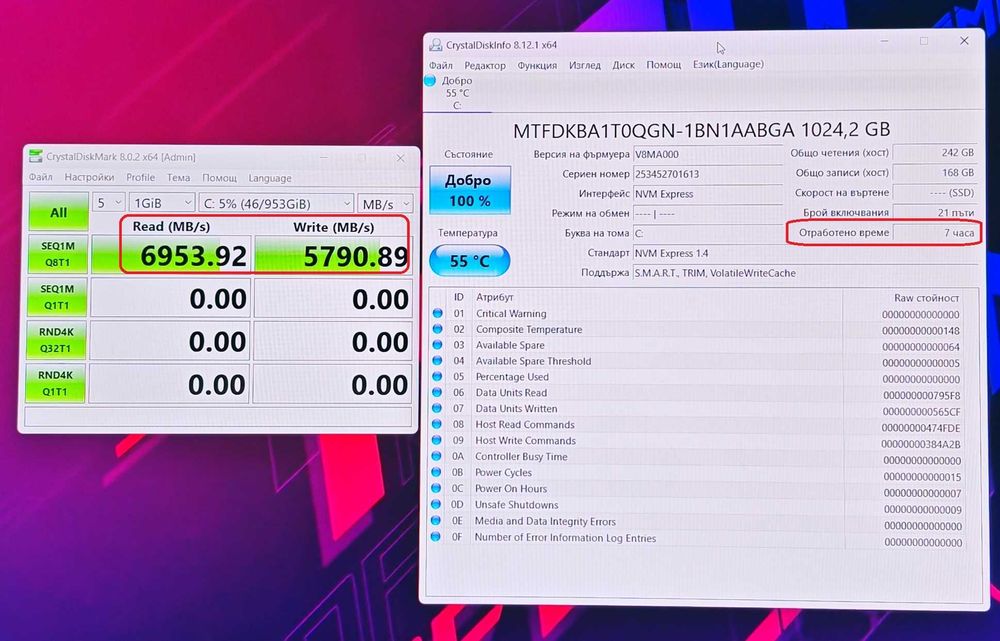Open Файл menu in CrystalDiskMark
This screenshot has height=641, width=1000.
[x=40, y=177]
